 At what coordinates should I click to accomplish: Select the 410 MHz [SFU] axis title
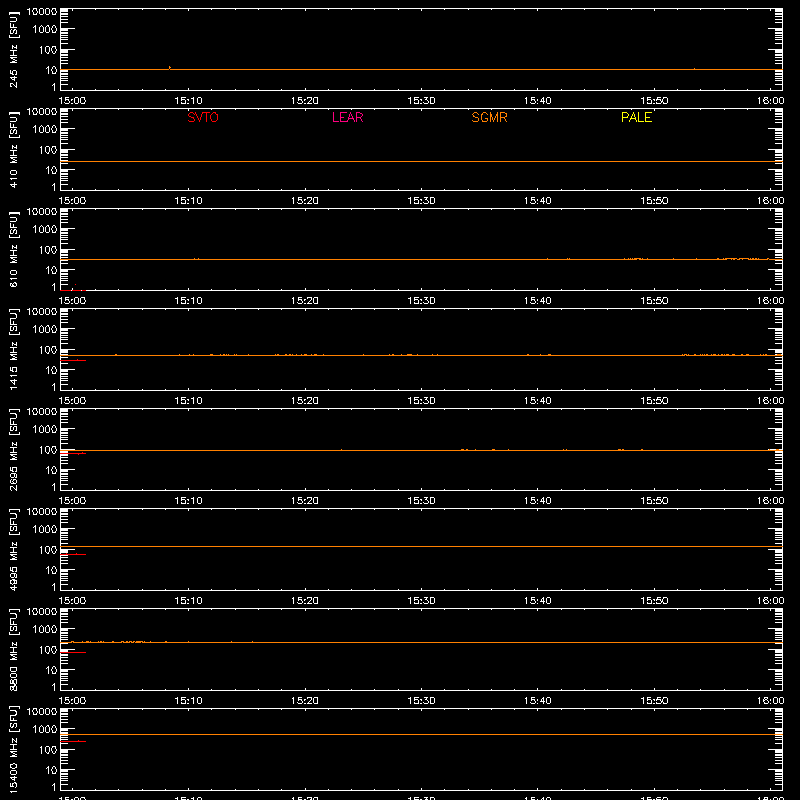pyautogui.click(x=13, y=149)
